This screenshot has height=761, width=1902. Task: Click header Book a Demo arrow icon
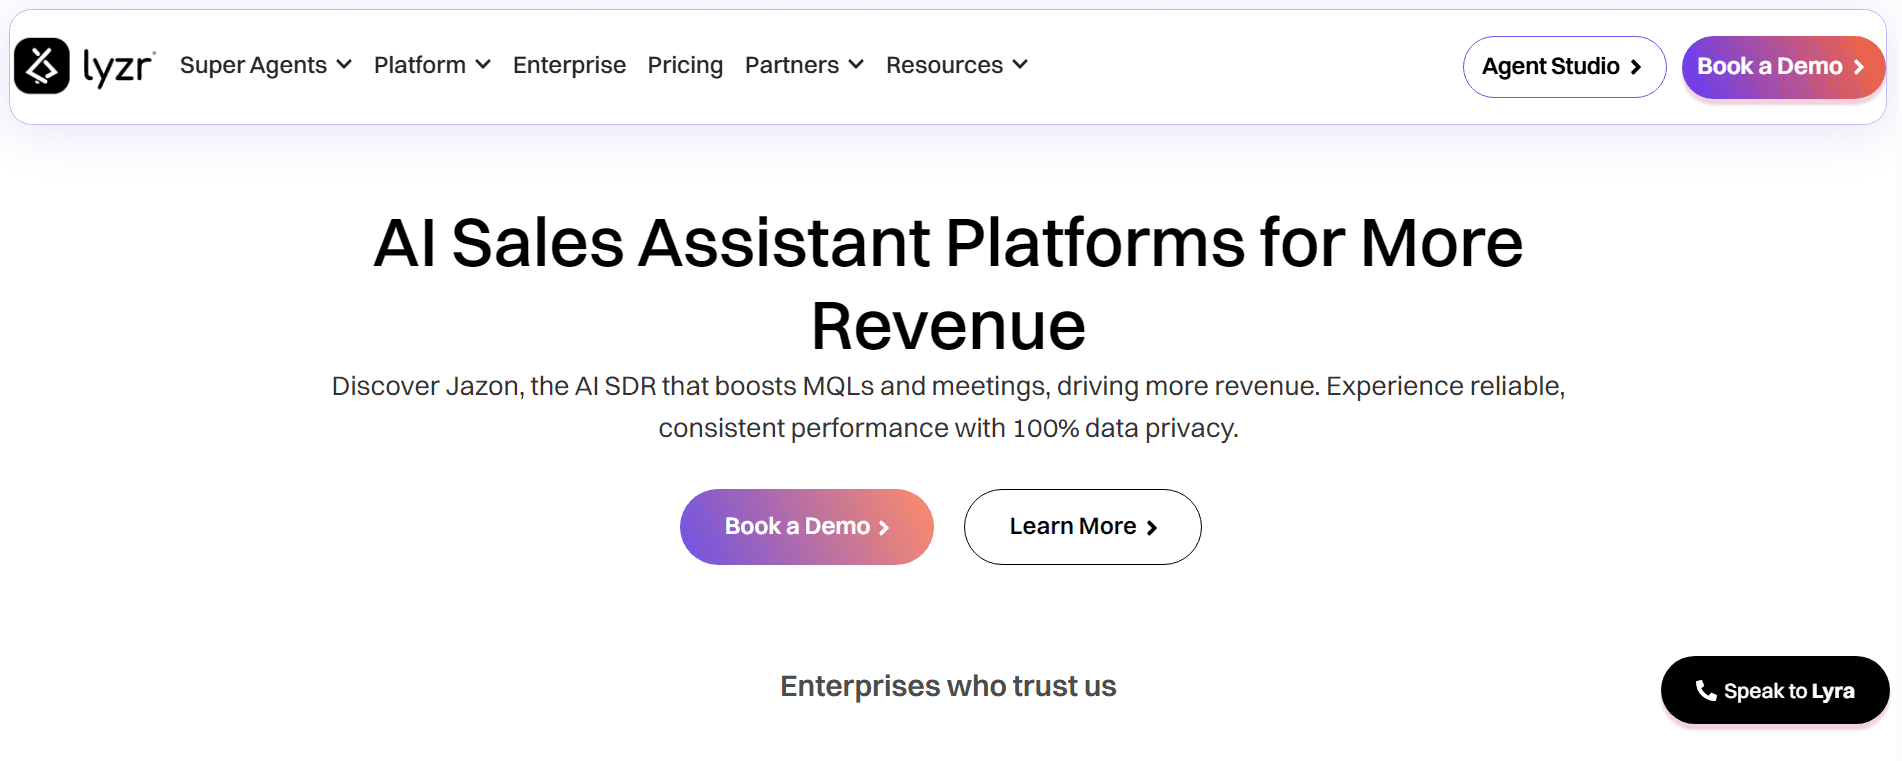[1858, 67]
